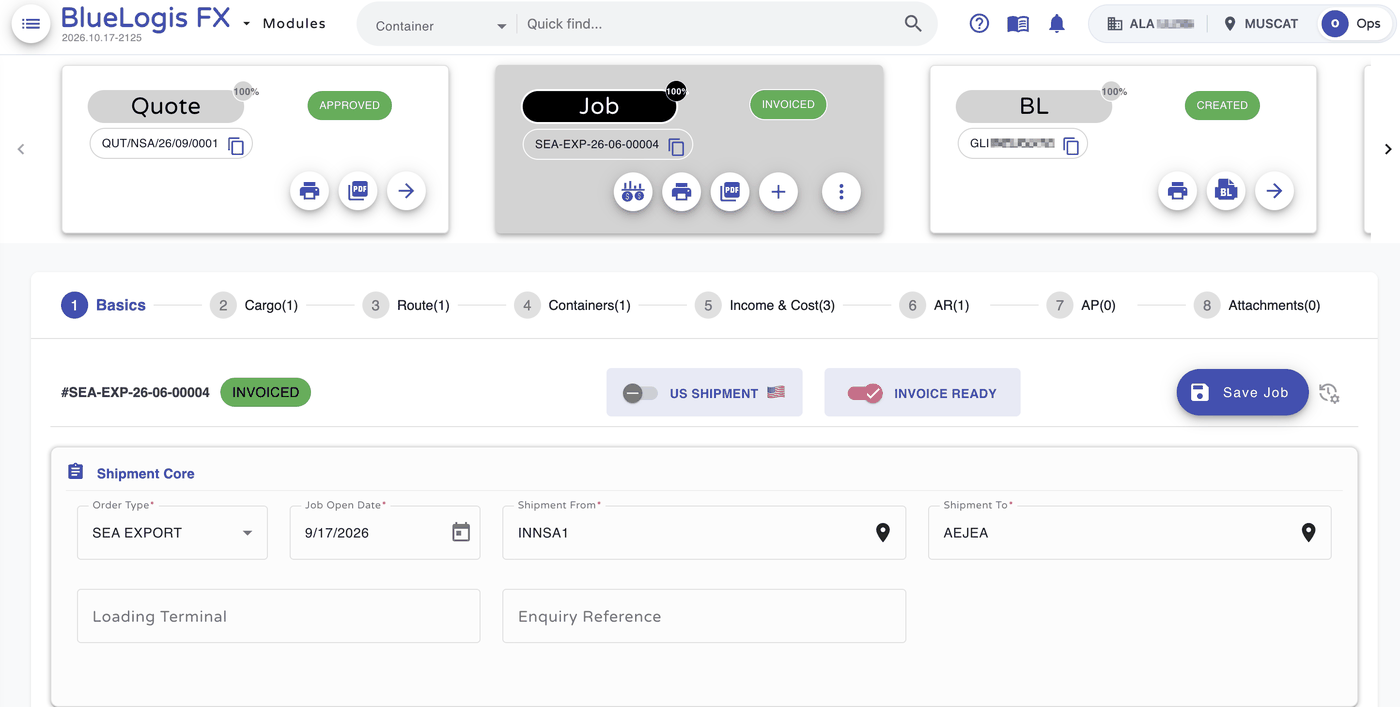1400x707 pixels.
Task: Click the Save Job button
Action: coord(1242,392)
